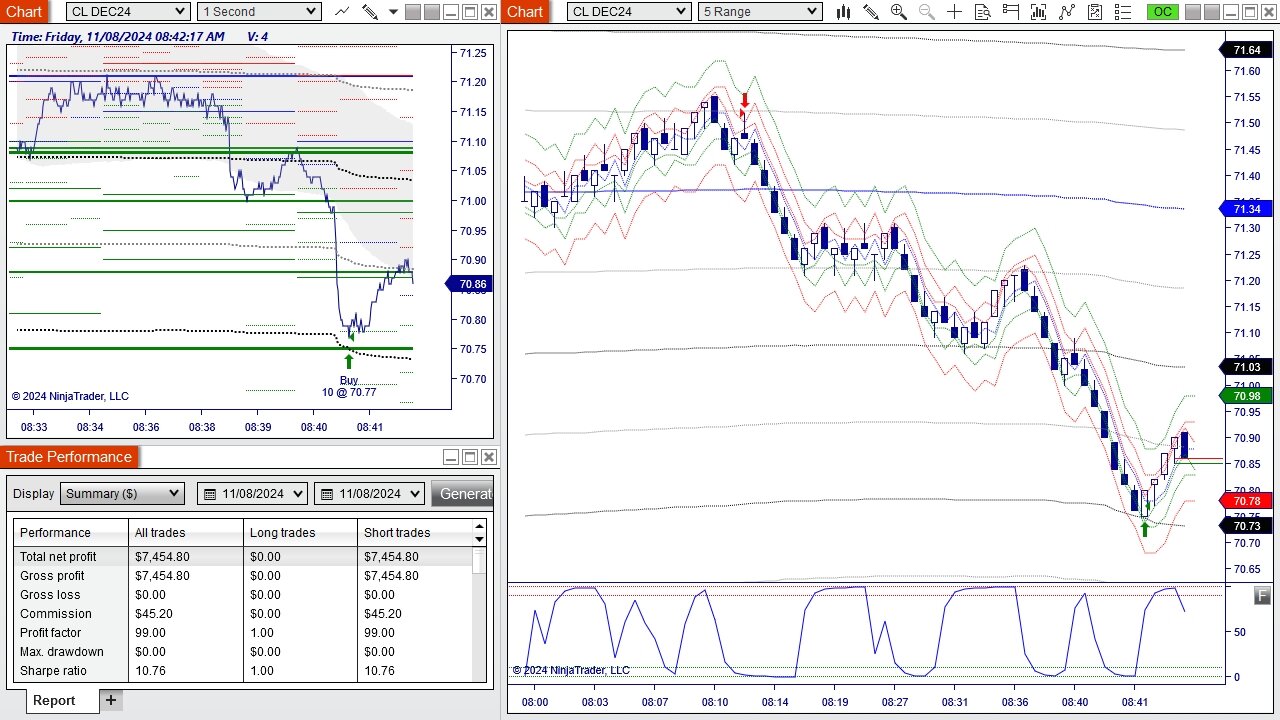Screen dimensions: 1280x720
Task: Click the Commission $45.20 all trades cell
Action: (186, 613)
